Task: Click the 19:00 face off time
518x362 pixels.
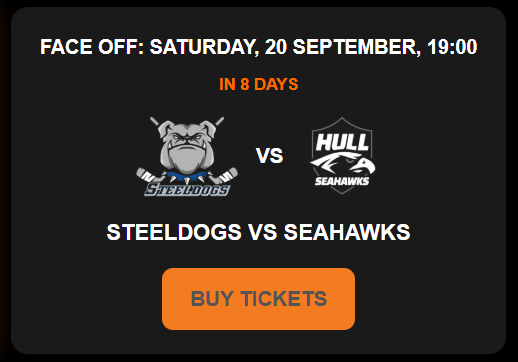Action: coord(452,47)
